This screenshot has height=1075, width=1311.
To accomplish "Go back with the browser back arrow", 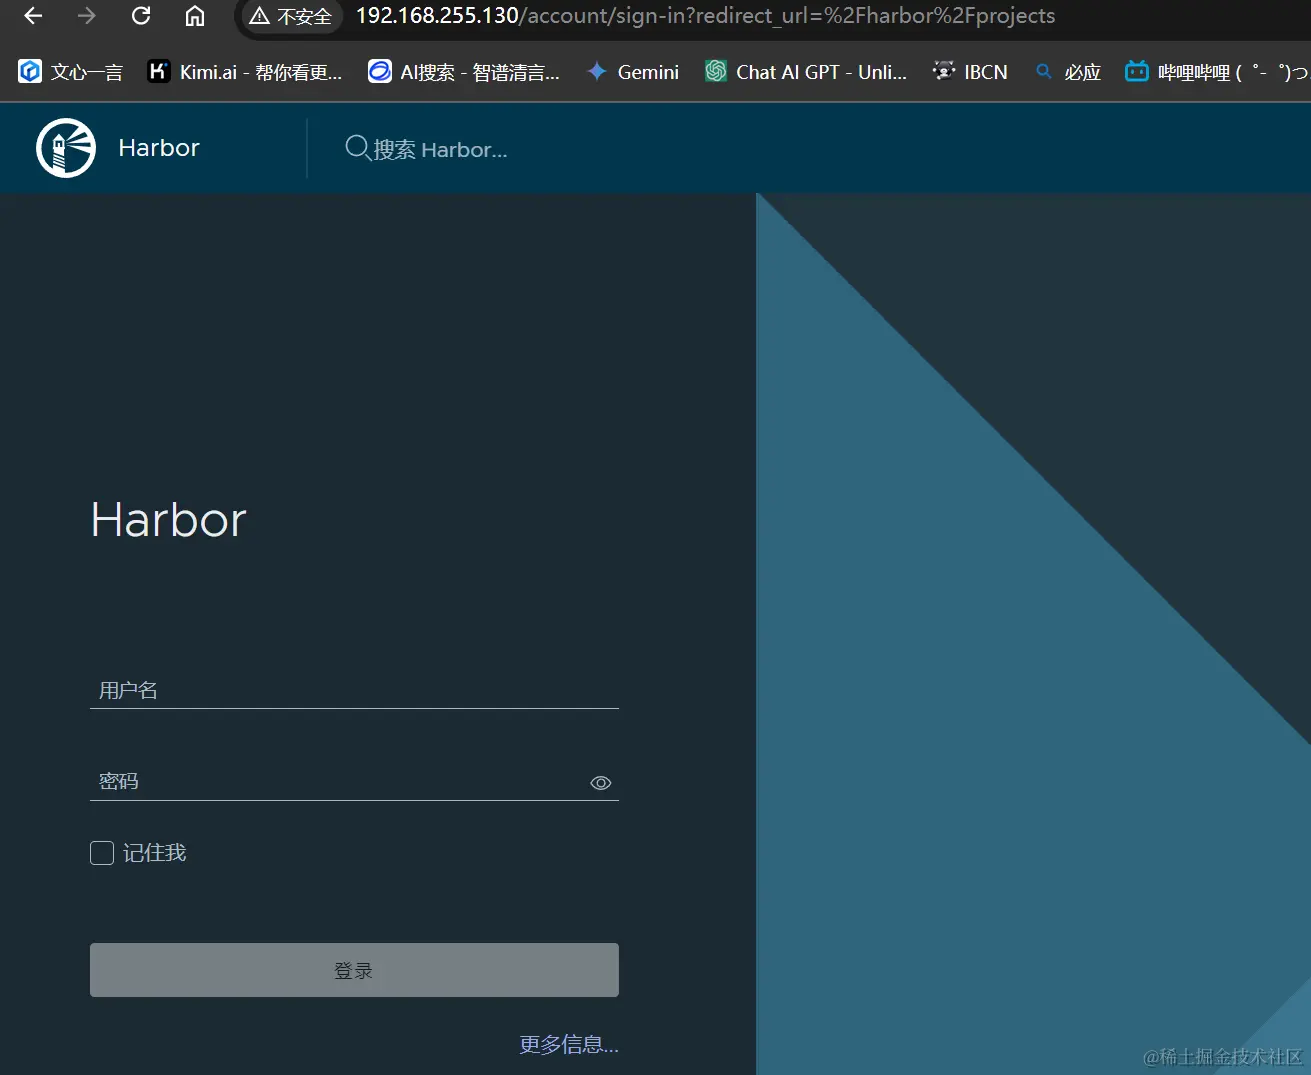I will point(33,16).
